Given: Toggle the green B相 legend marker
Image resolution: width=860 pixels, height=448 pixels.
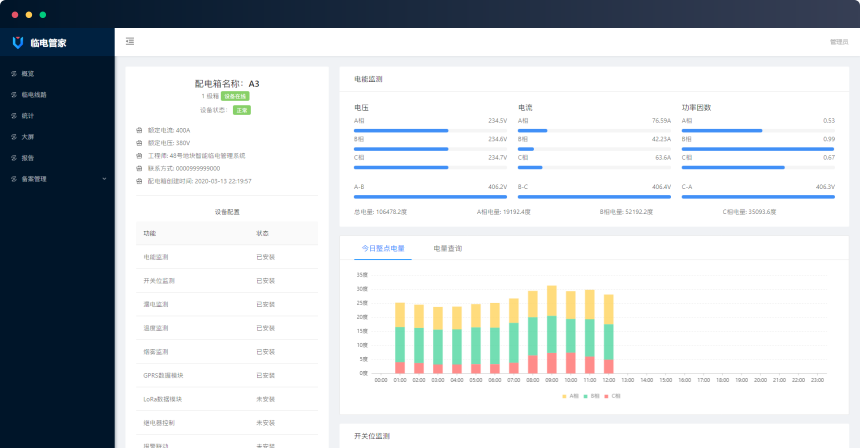Looking at the screenshot, I should [x=585, y=396].
